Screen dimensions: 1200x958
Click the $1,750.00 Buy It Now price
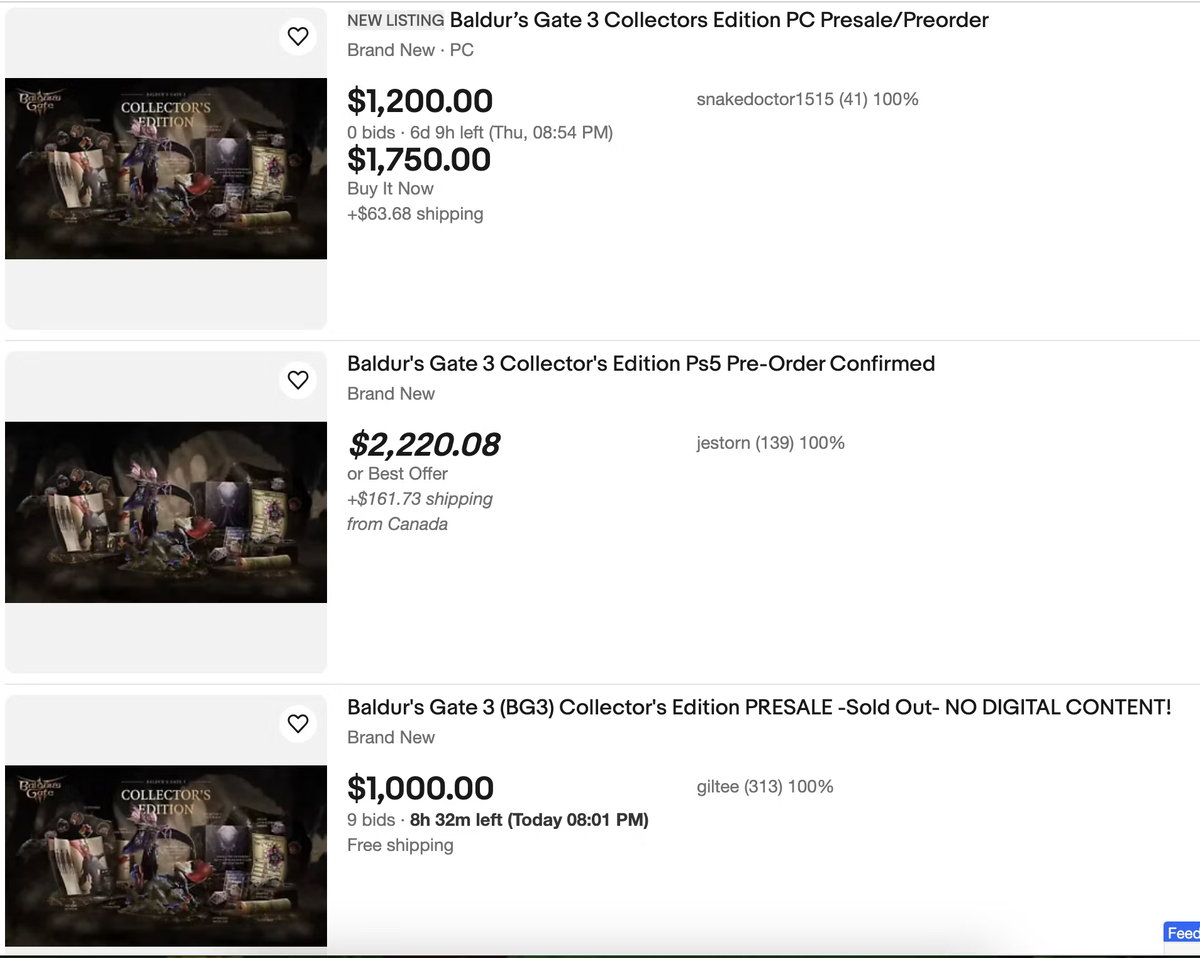[419, 160]
